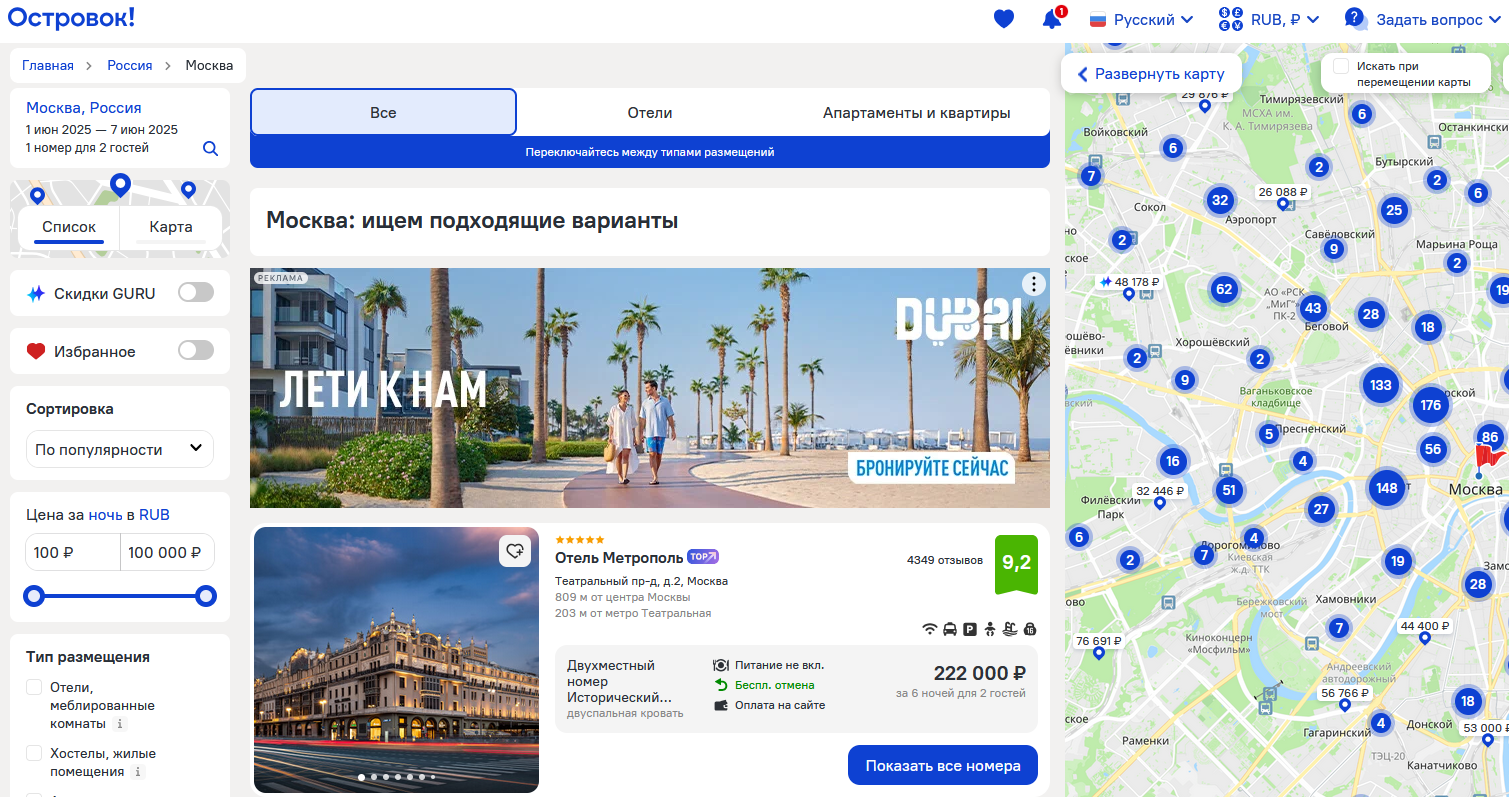Screen dimensions: 1509x797
Task: Go to Главная breadcrumb link
Action: click(x=48, y=65)
